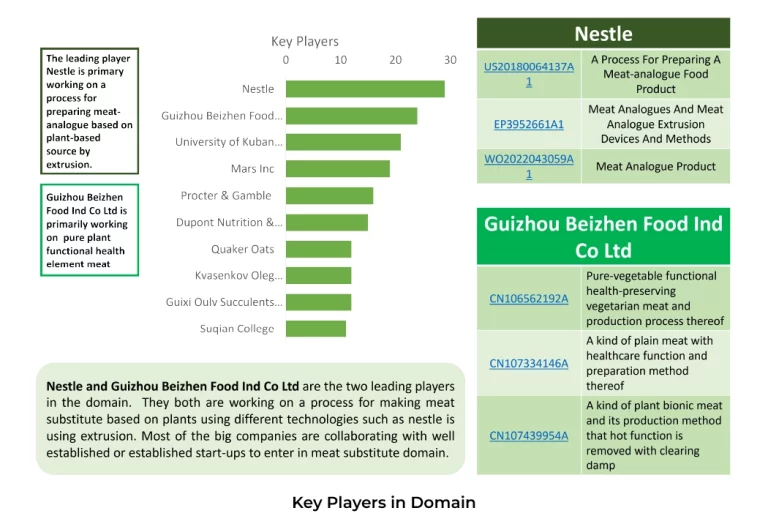
Task: Click the Guizhou Beizhen green-bordered text box
Action: [90, 230]
